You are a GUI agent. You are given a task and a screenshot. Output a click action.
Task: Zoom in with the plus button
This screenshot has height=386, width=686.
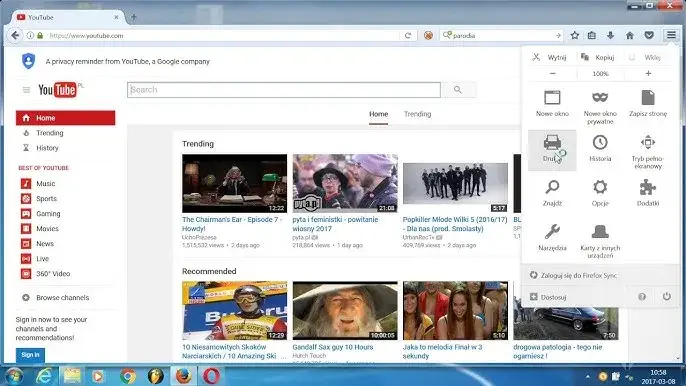click(x=648, y=74)
